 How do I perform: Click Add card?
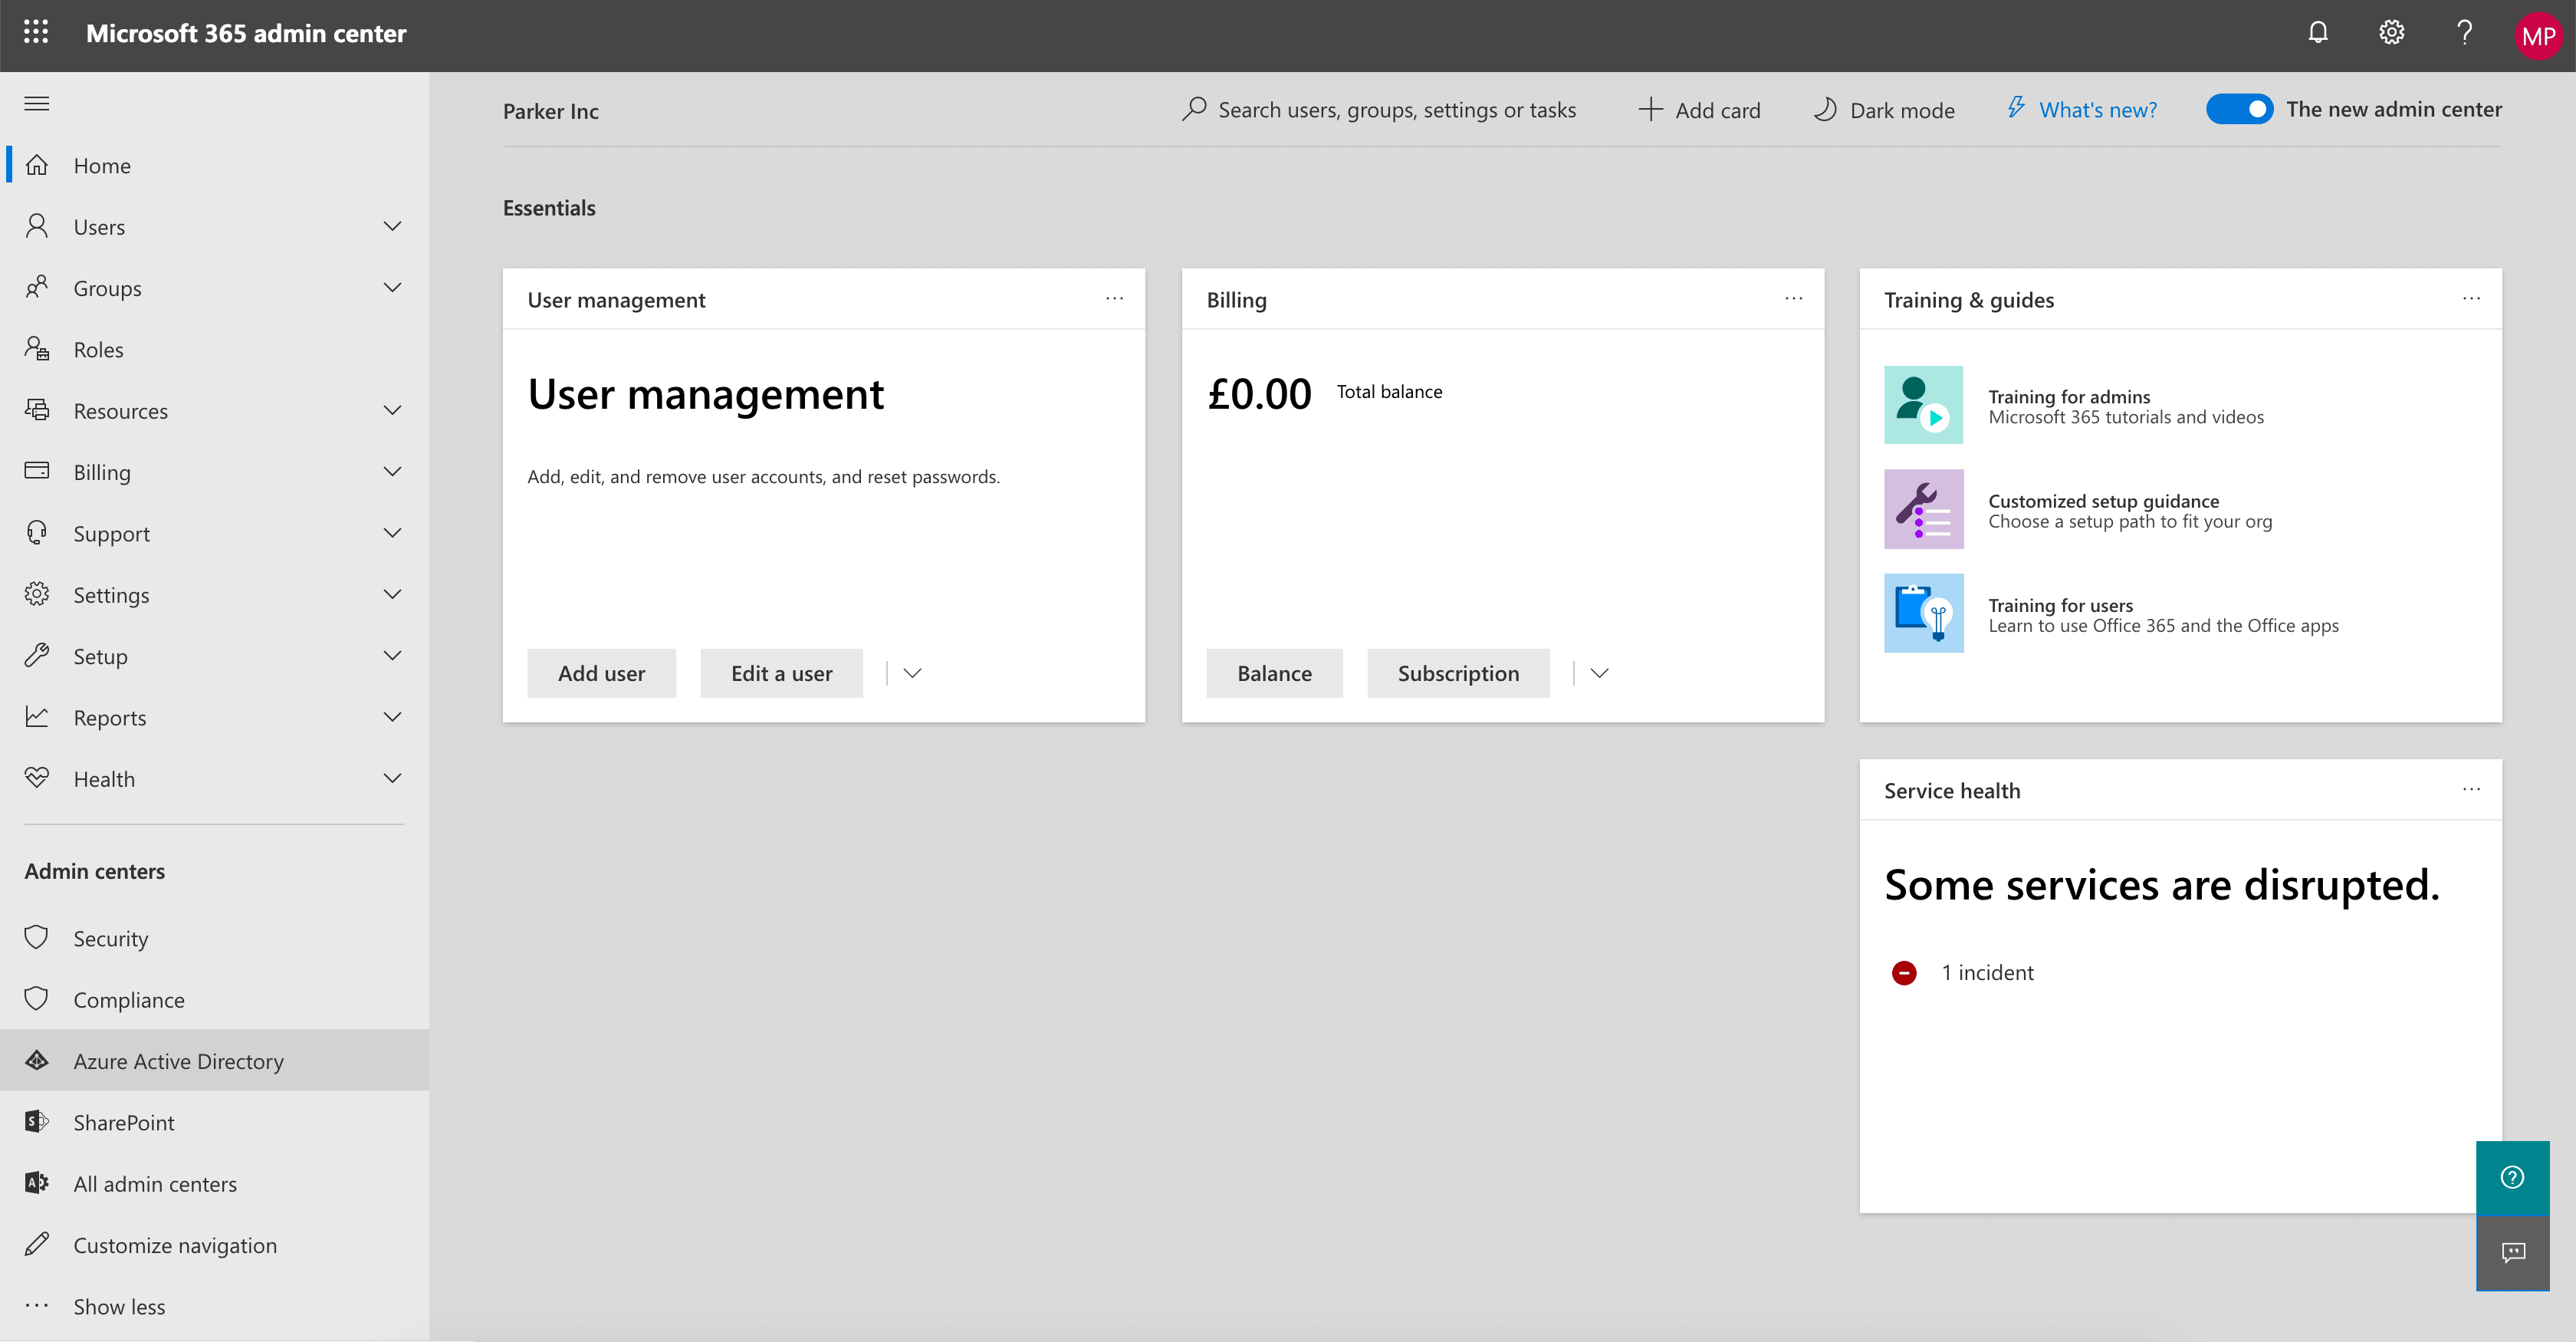[x=1699, y=110]
